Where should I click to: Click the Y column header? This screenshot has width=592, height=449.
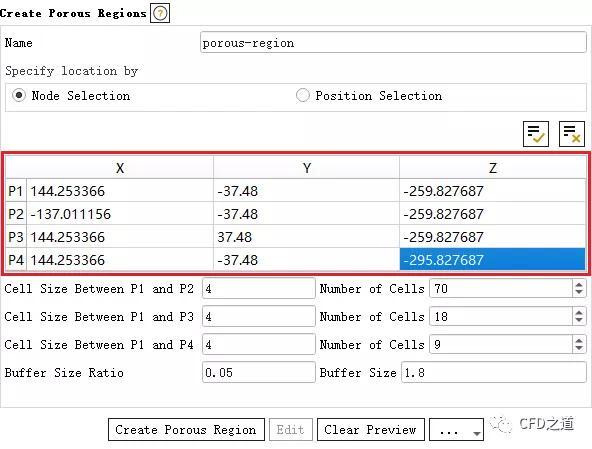tap(306, 168)
